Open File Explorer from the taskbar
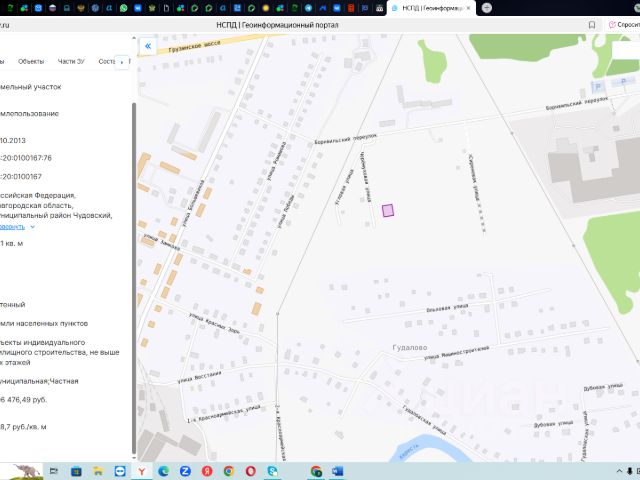 (x=98, y=471)
